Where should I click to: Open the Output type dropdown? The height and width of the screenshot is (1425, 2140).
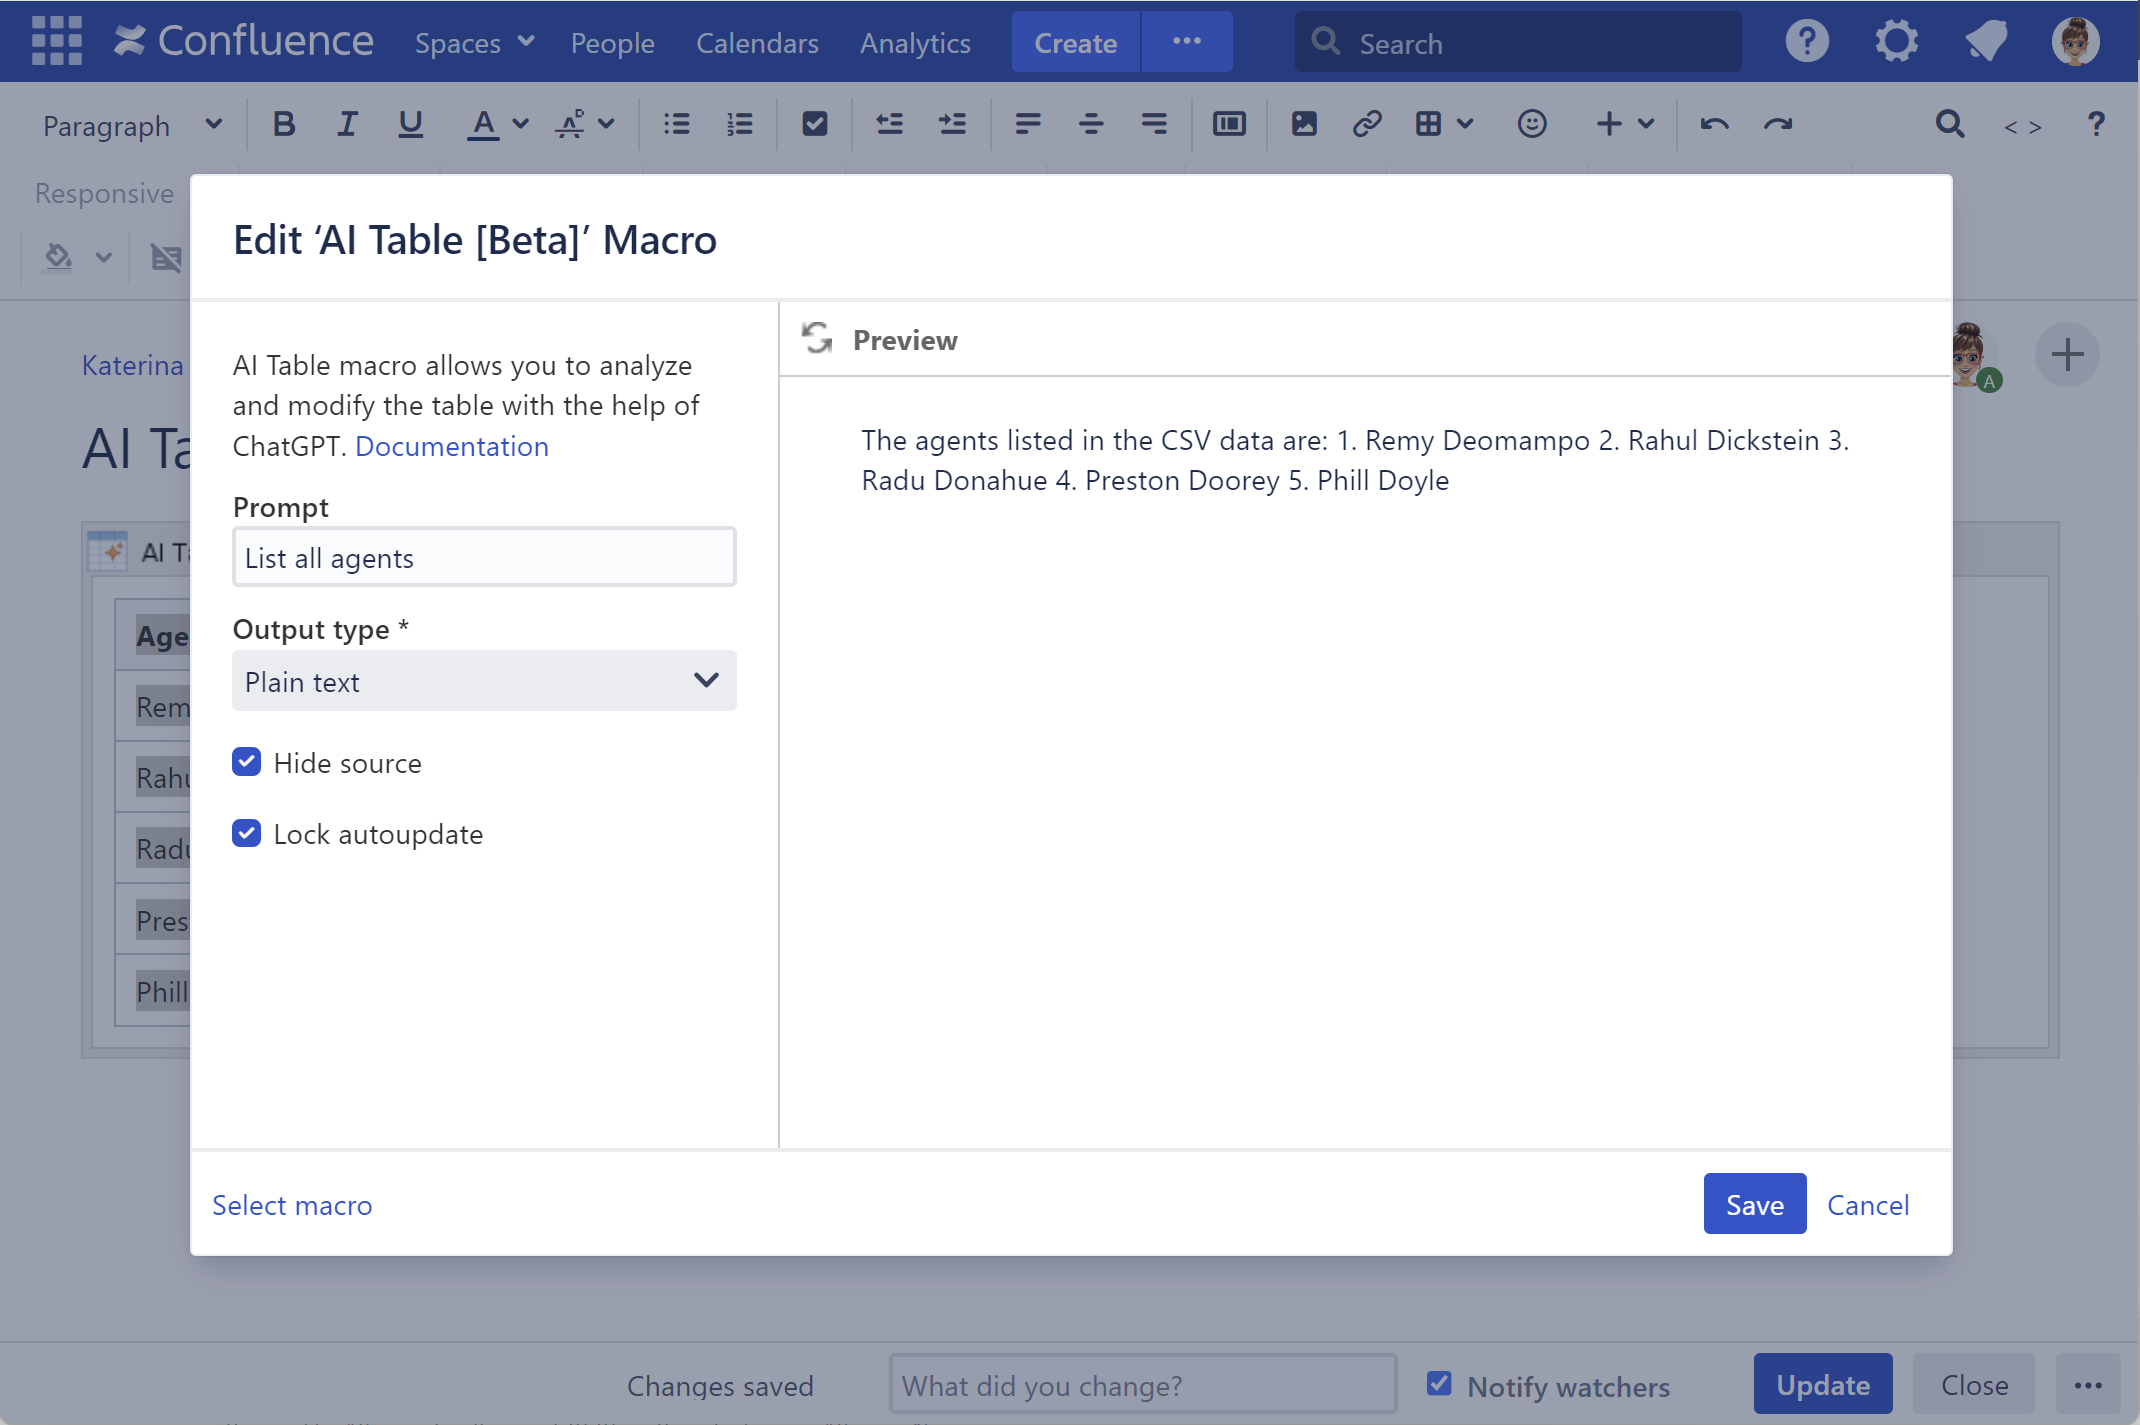[484, 681]
